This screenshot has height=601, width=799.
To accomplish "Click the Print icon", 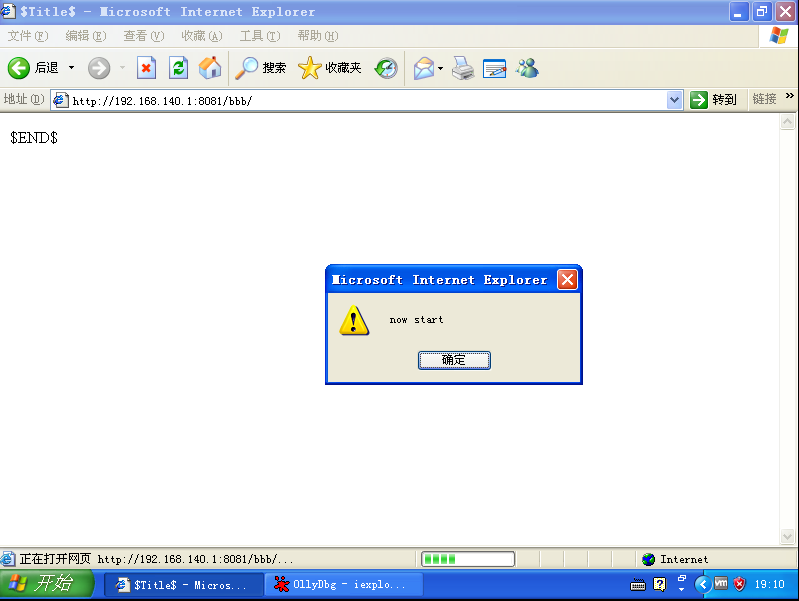I will tap(463, 68).
